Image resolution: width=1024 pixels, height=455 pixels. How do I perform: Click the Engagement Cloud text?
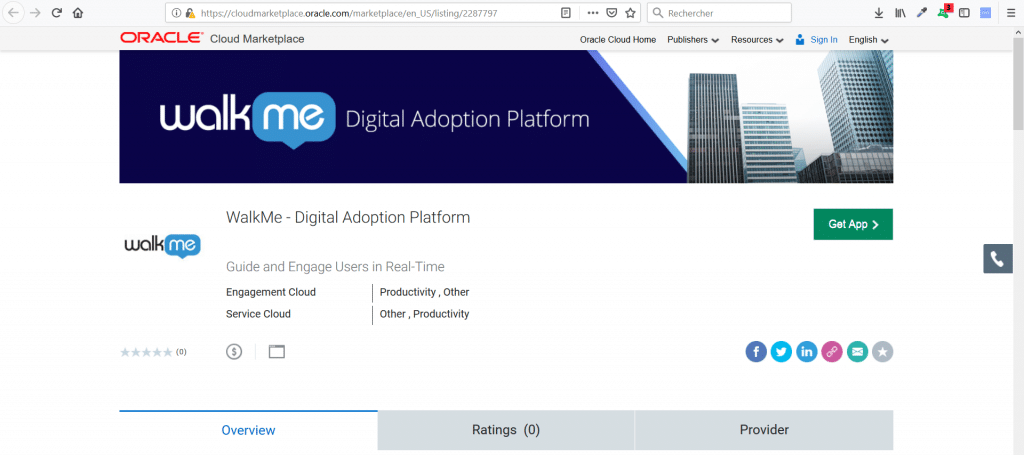pyautogui.click(x=270, y=292)
